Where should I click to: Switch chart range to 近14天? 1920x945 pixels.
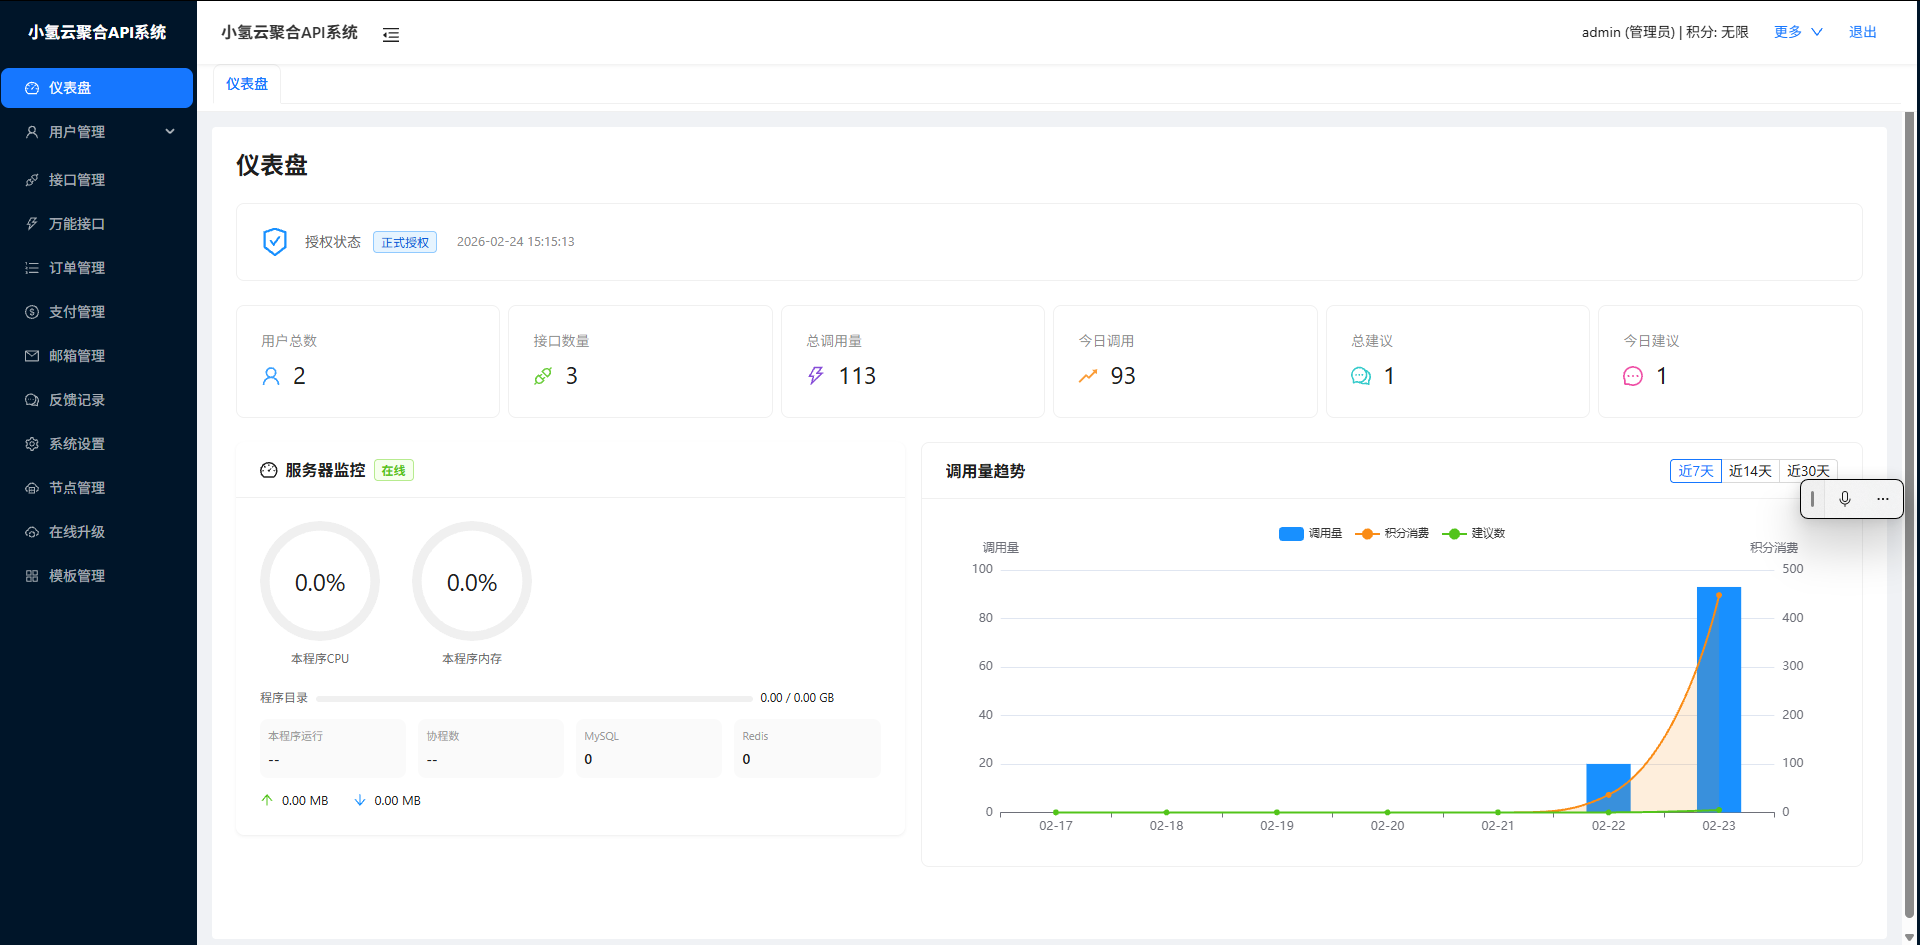tap(1749, 470)
